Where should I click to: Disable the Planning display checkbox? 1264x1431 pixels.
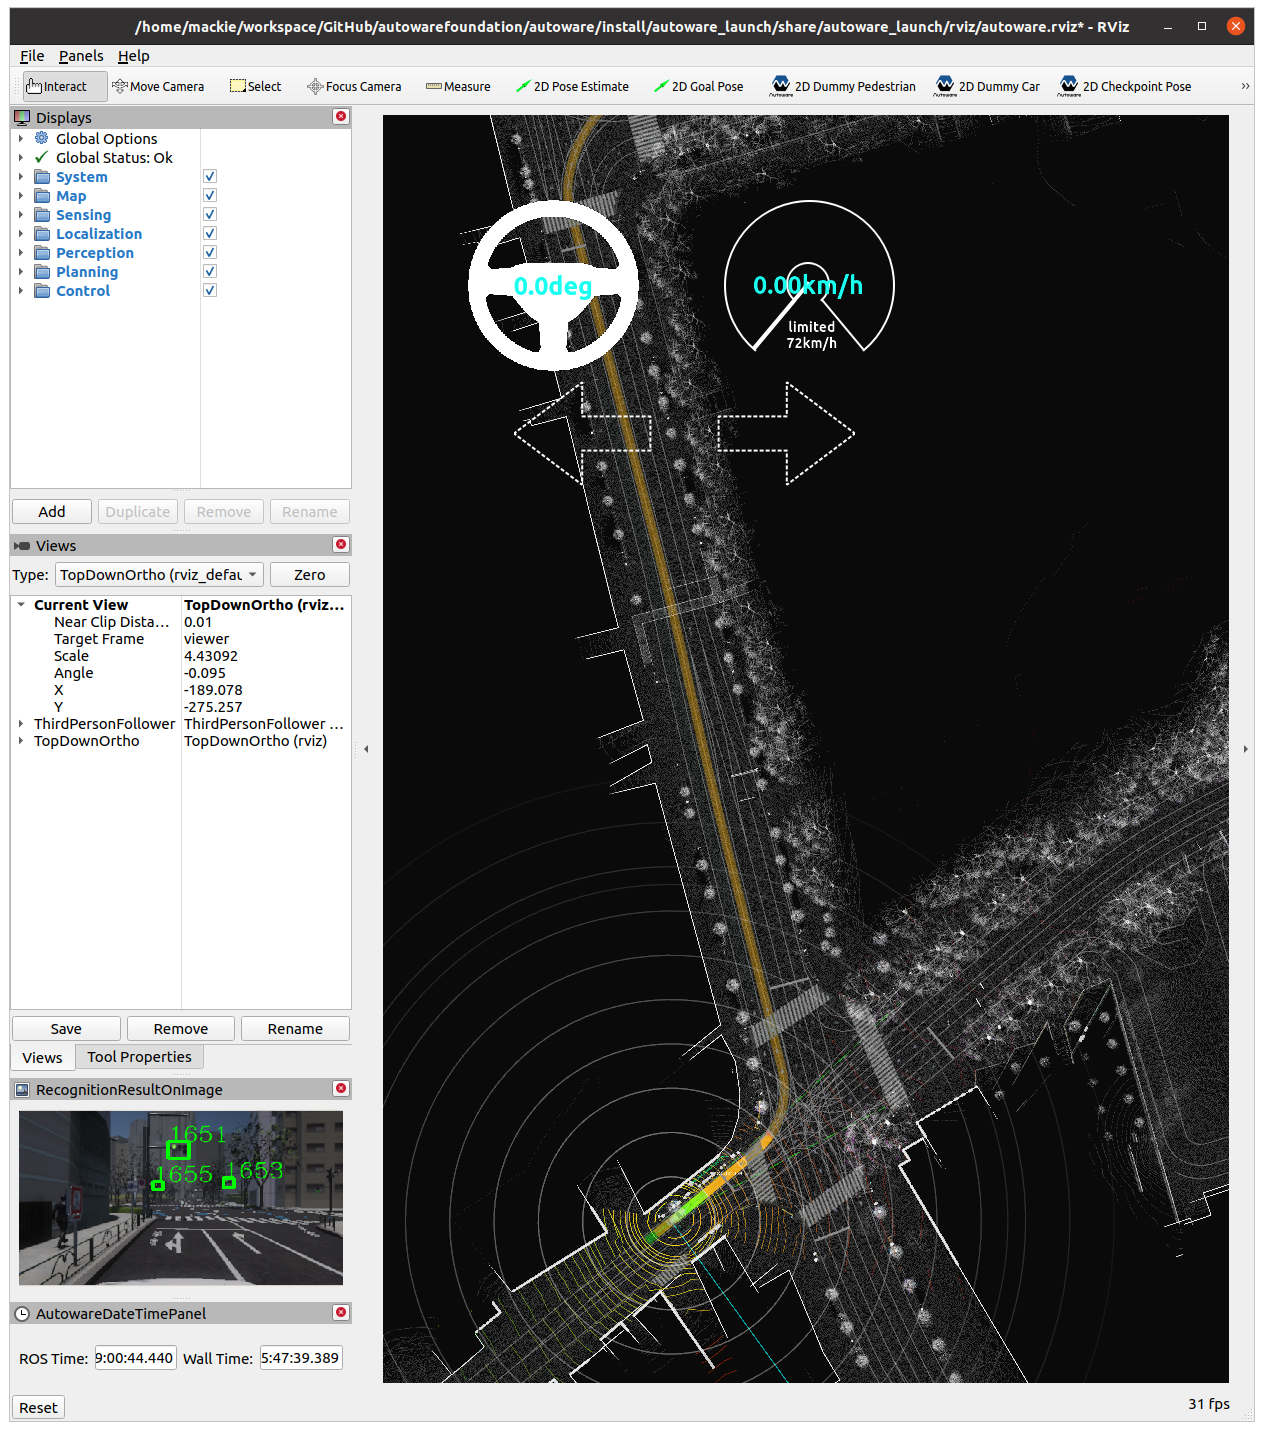coord(210,272)
